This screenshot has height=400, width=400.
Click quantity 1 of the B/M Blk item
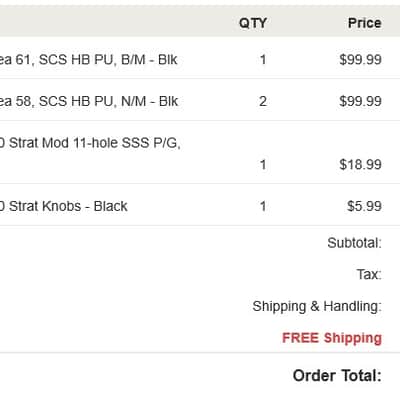pos(263,60)
